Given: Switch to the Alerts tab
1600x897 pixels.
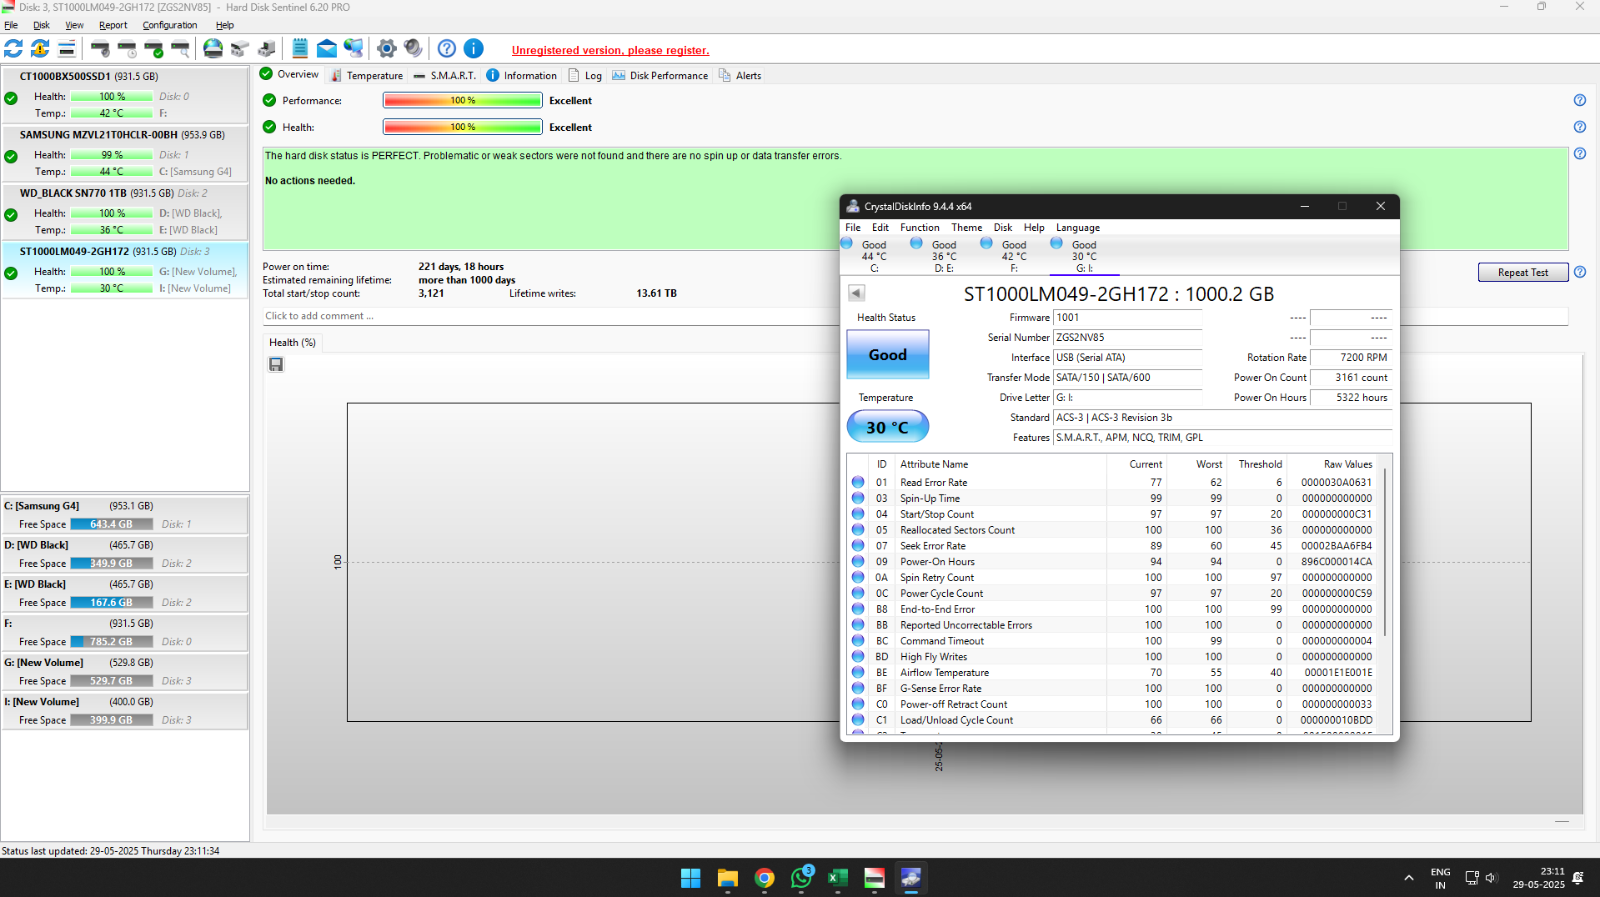Looking at the screenshot, I should 740,75.
